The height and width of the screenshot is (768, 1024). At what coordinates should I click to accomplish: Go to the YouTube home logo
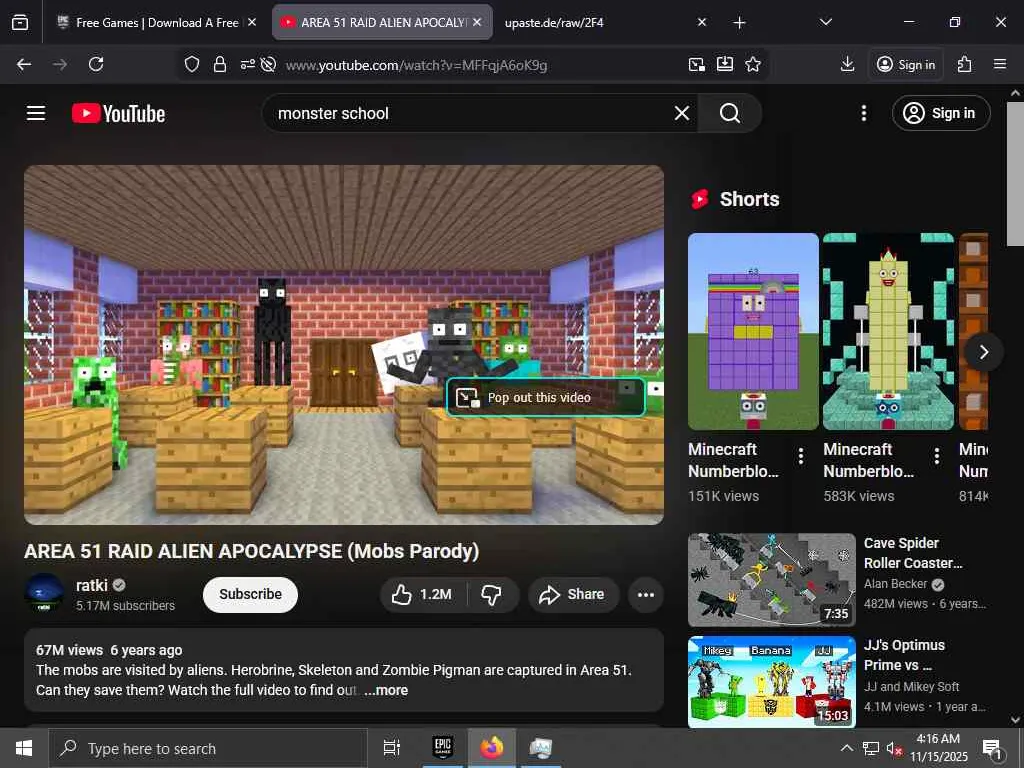(118, 114)
